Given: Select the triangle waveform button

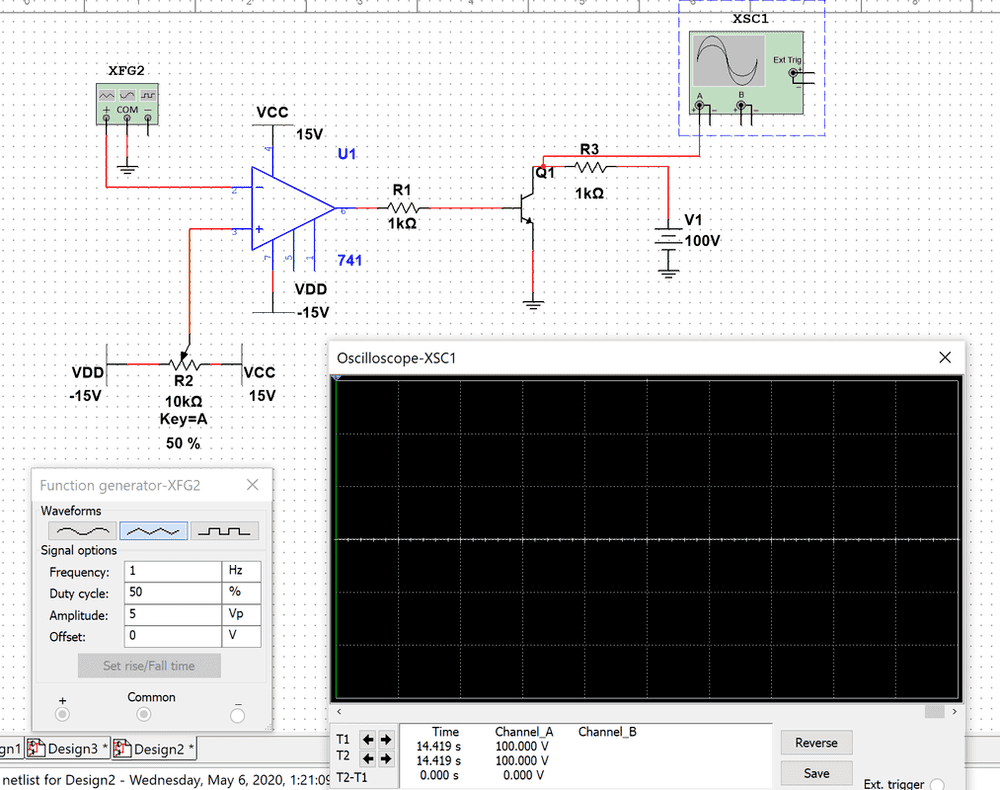Looking at the screenshot, I should (x=154, y=531).
